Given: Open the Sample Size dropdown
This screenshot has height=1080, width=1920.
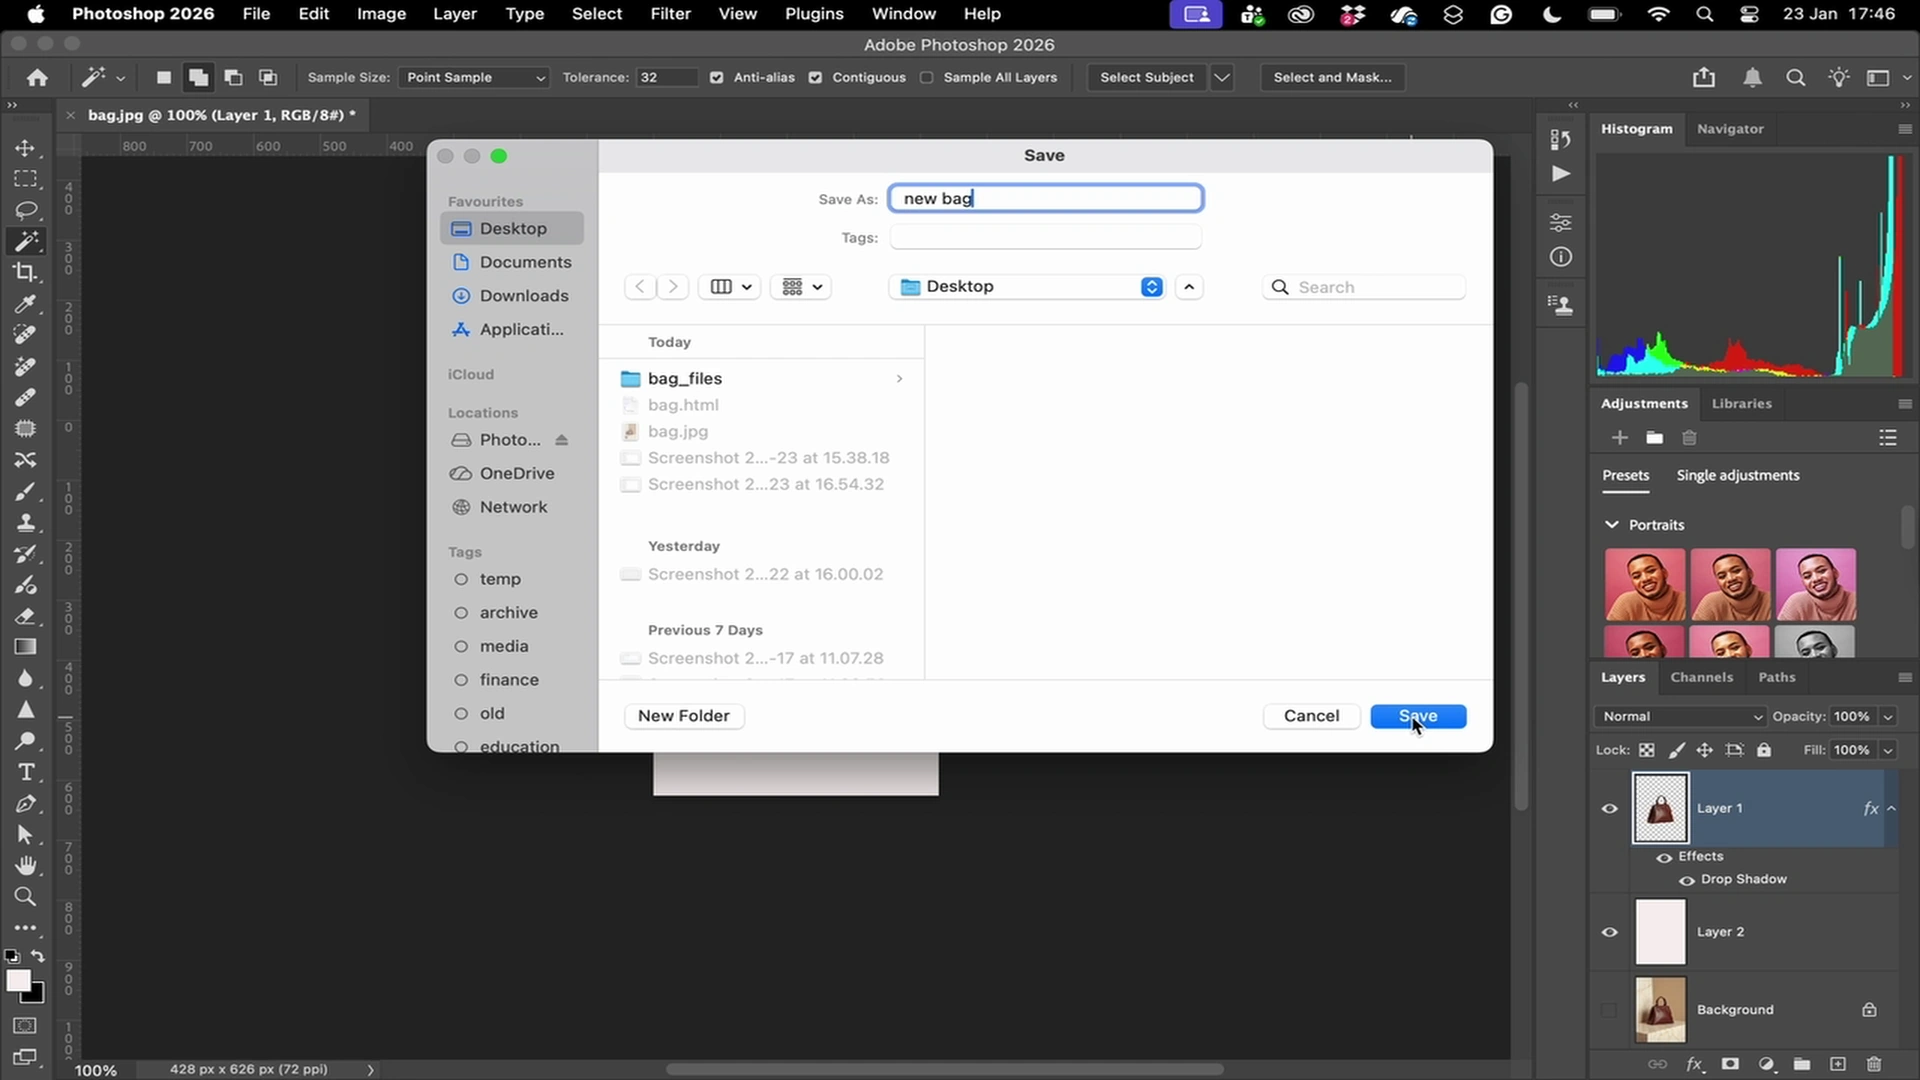Looking at the screenshot, I should point(474,77).
